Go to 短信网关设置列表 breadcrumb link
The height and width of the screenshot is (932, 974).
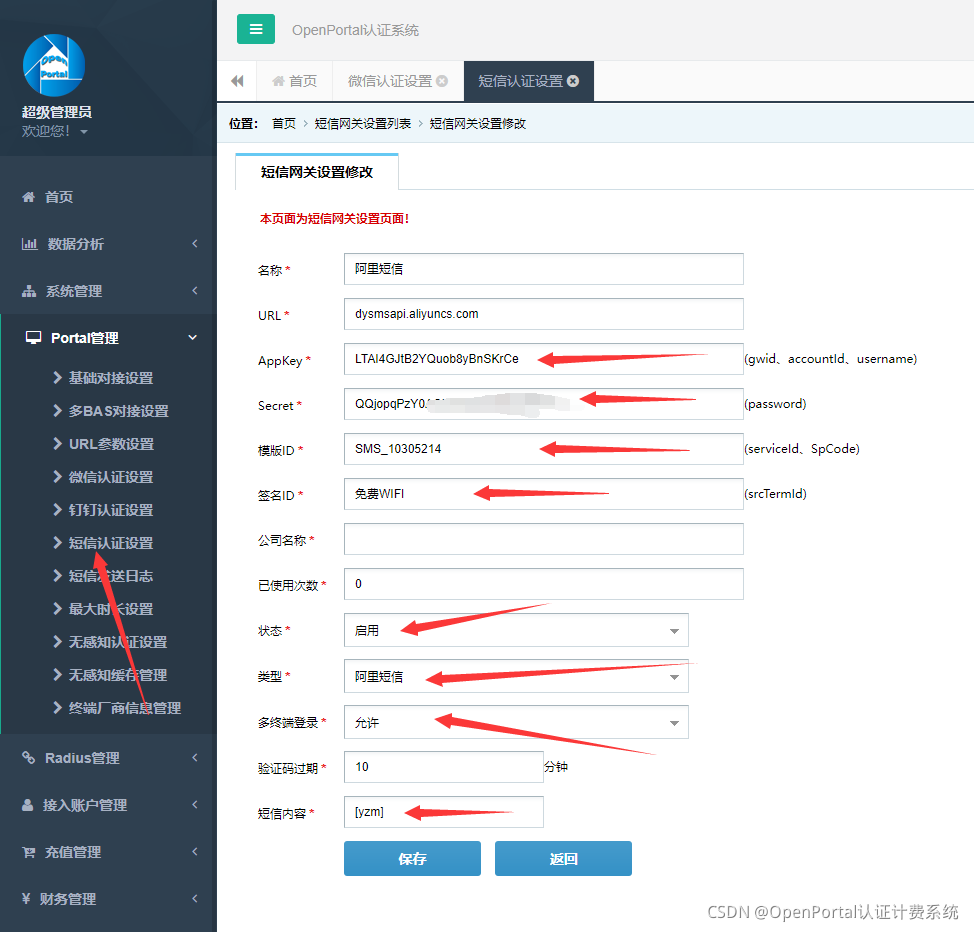coord(363,124)
